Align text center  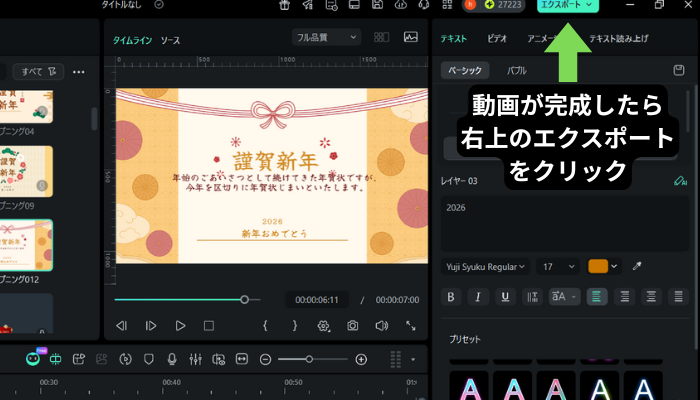pyautogui.click(x=651, y=297)
